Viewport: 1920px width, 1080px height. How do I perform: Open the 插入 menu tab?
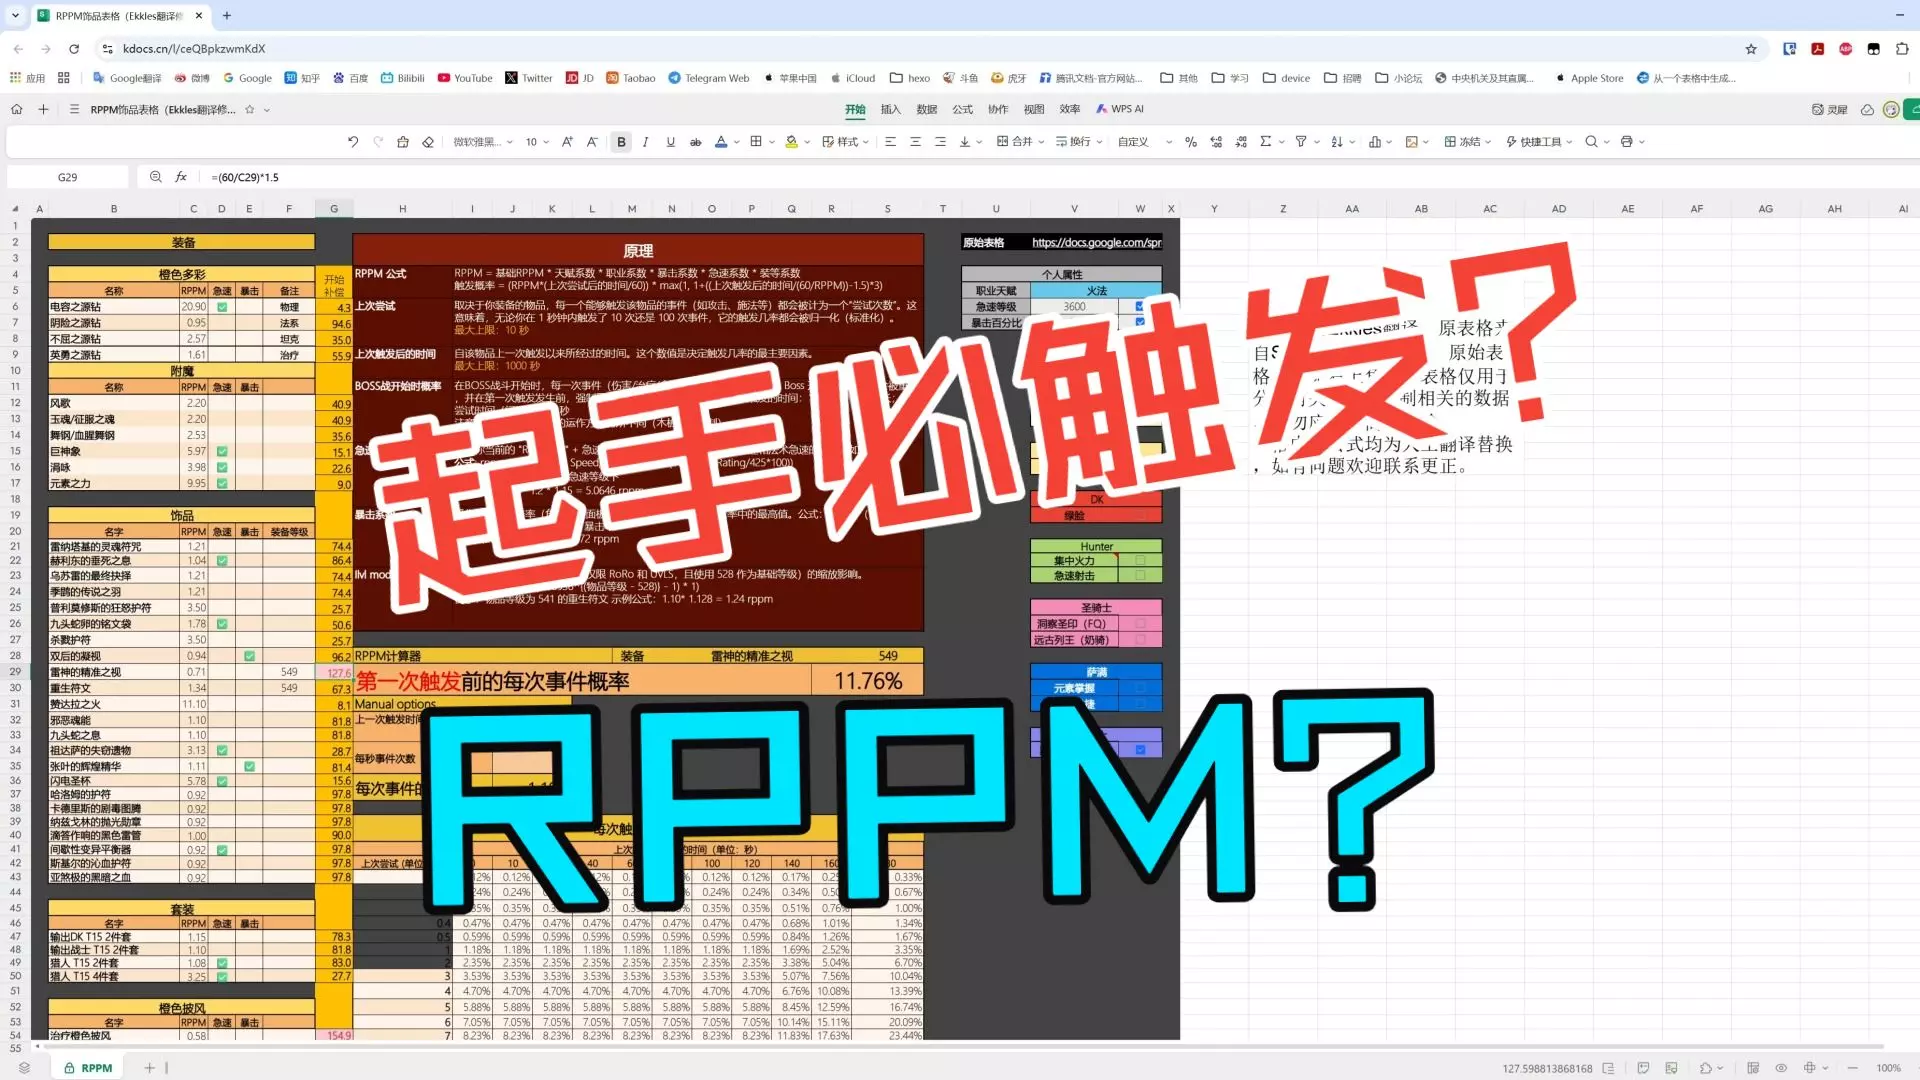point(890,109)
